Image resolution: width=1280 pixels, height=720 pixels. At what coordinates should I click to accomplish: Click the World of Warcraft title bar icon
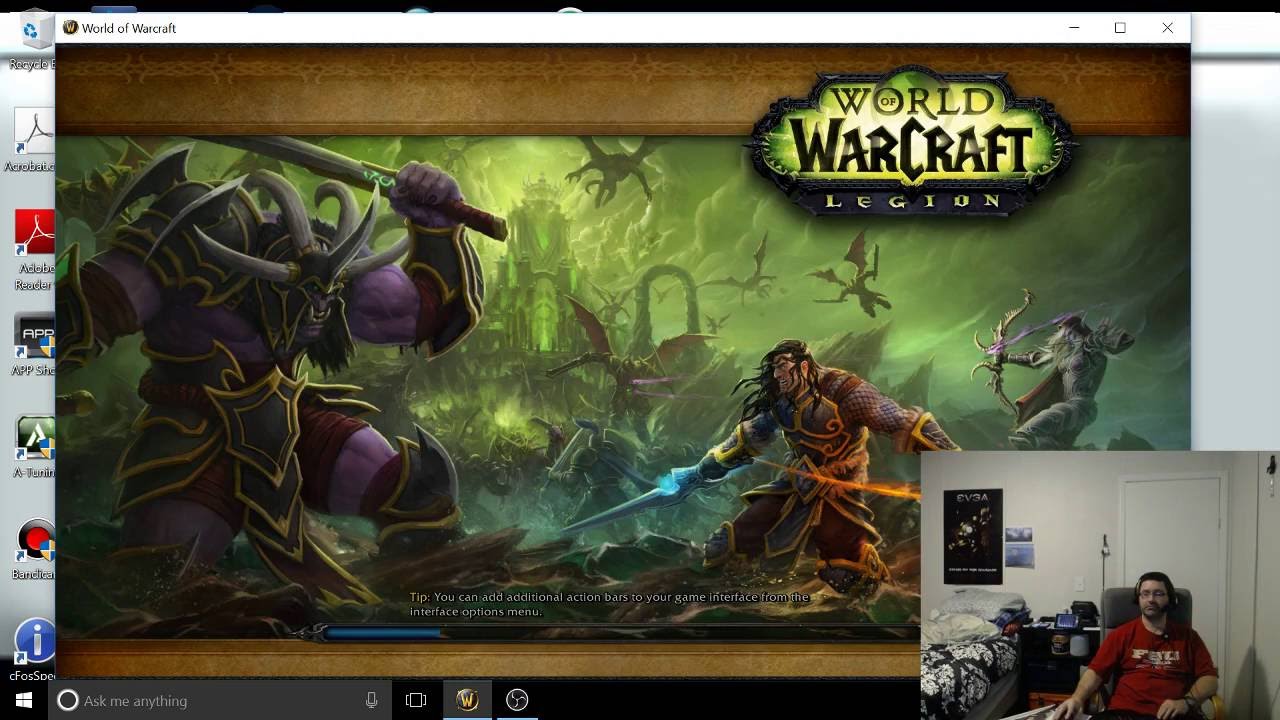pyautogui.click(x=70, y=28)
